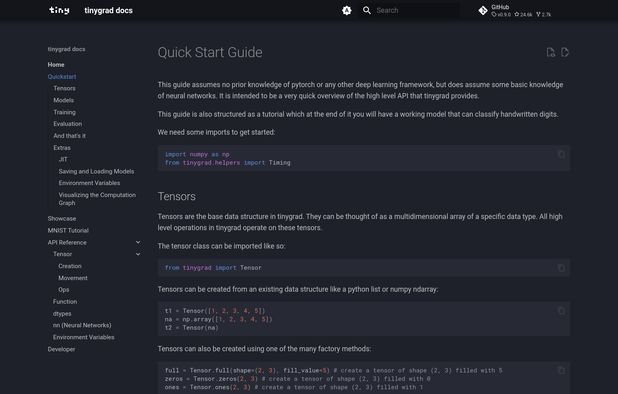Image resolution: width=618 pixels, height=394 pixels.
Task: Open the MNIST Tutorial page
Action: tap(68, 230)
